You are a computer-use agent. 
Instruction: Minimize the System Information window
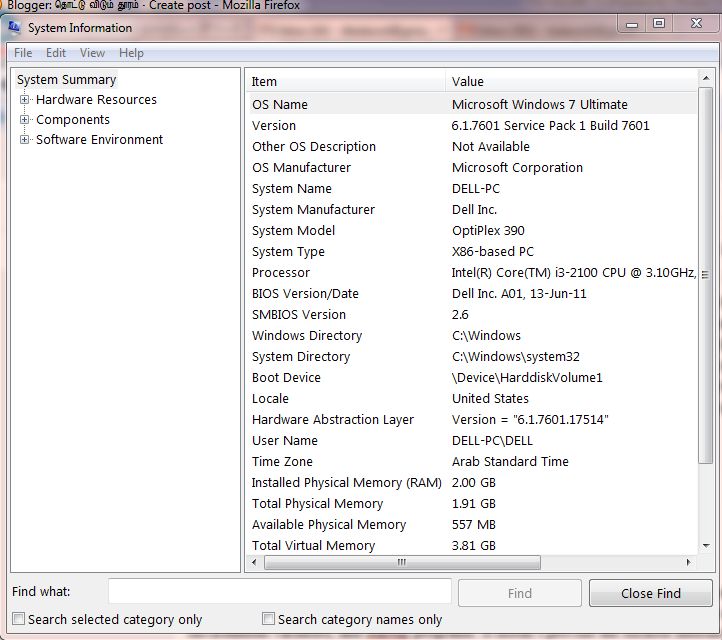tap(632, 23)
